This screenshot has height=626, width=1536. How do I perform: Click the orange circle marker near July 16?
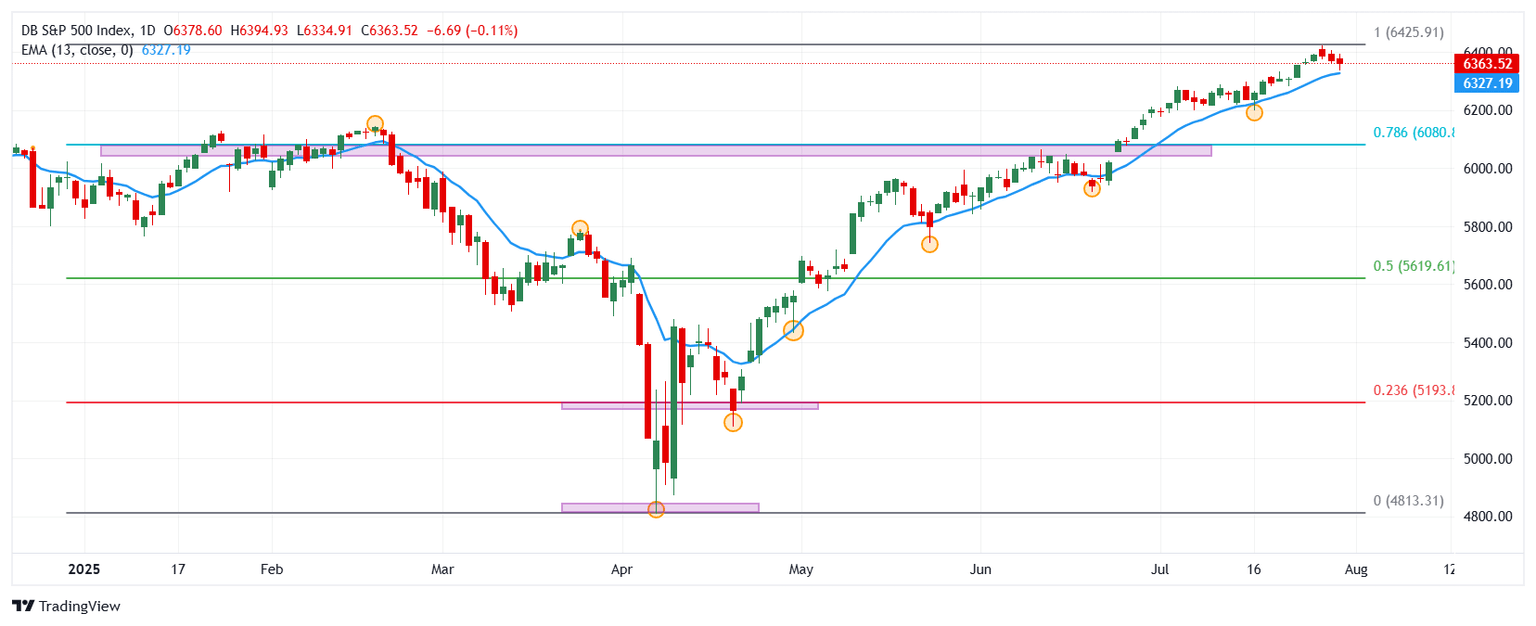[x=1254, y=112]
